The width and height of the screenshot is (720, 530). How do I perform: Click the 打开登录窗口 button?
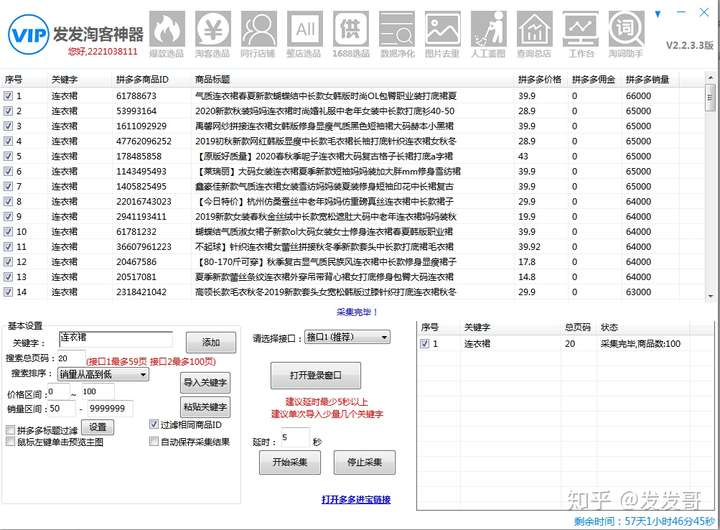pyautogui.click(x=315, y=376)
